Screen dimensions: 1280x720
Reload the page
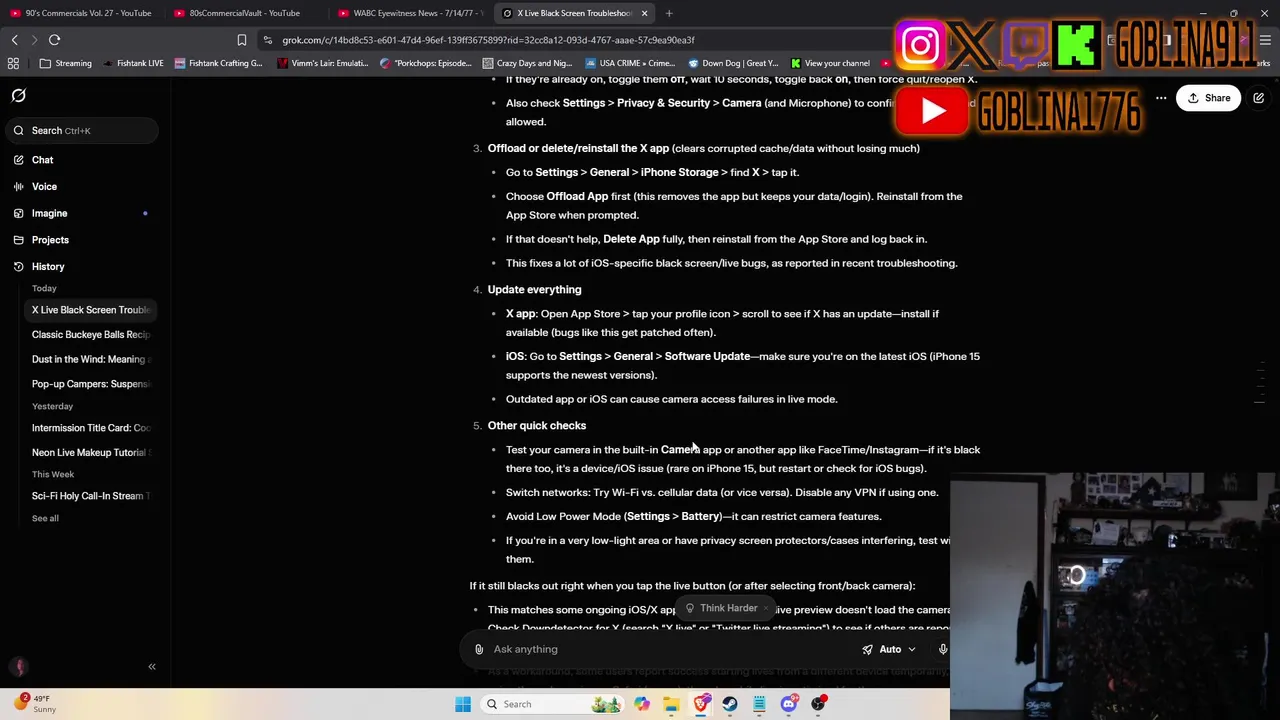54,40
